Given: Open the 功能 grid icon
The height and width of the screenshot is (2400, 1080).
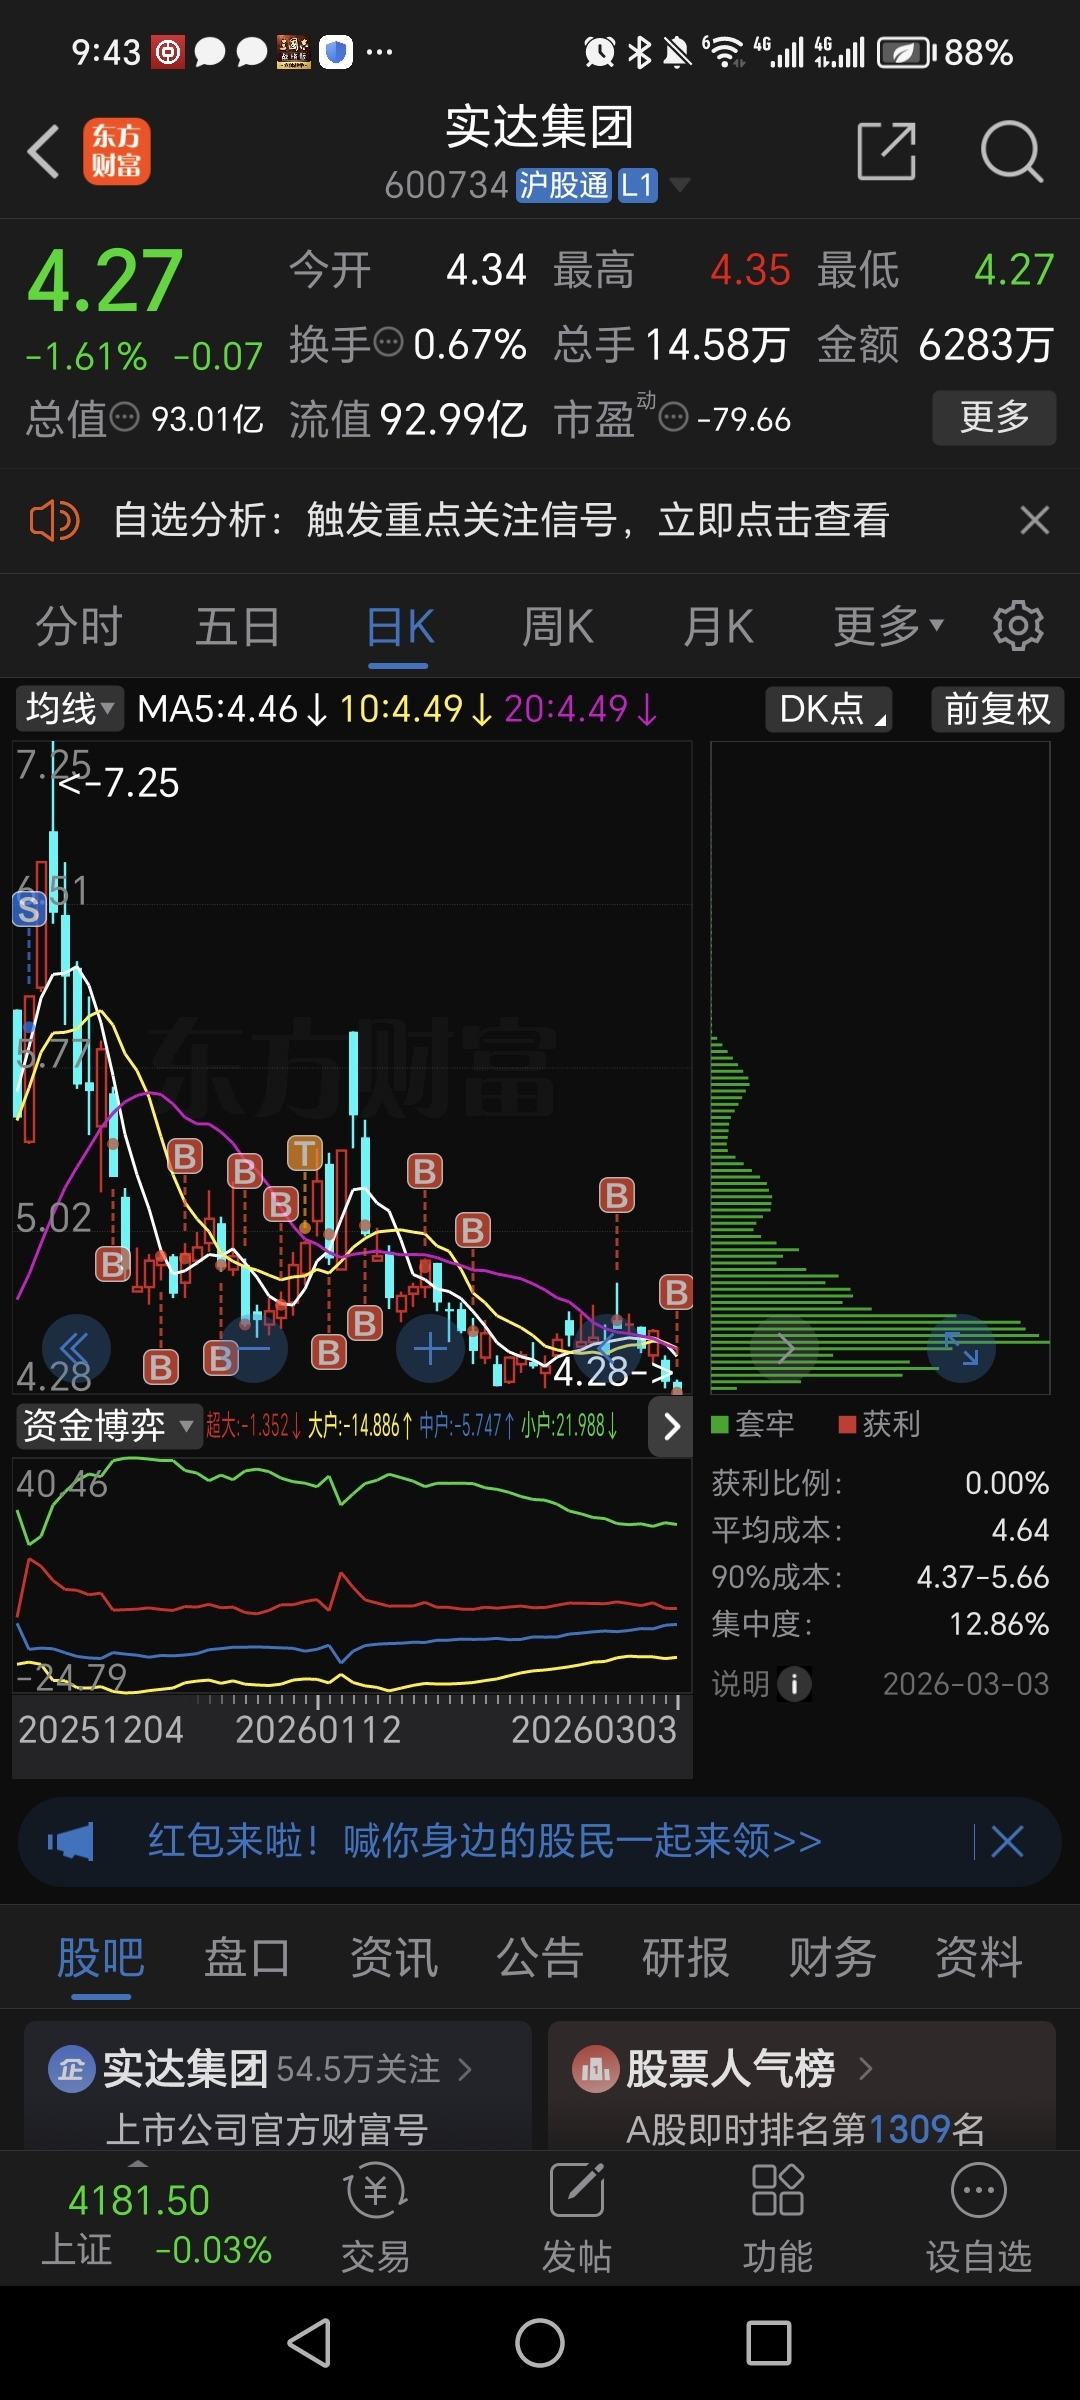Looking at the screenshot, I should 777,2191.
